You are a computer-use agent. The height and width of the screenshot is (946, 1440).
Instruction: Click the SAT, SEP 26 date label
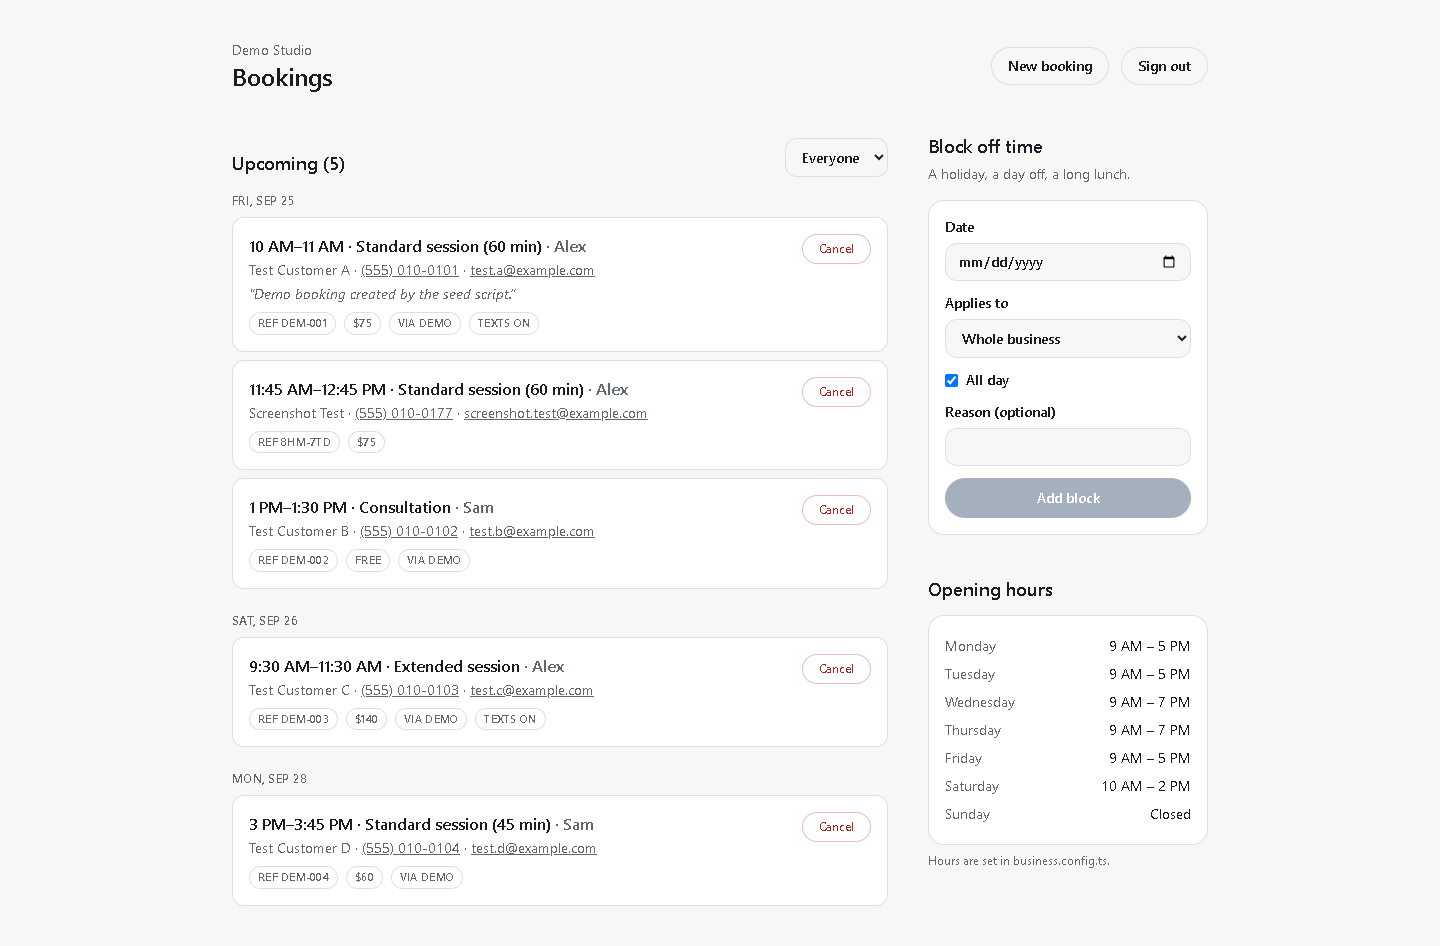[x=265, y=621]
